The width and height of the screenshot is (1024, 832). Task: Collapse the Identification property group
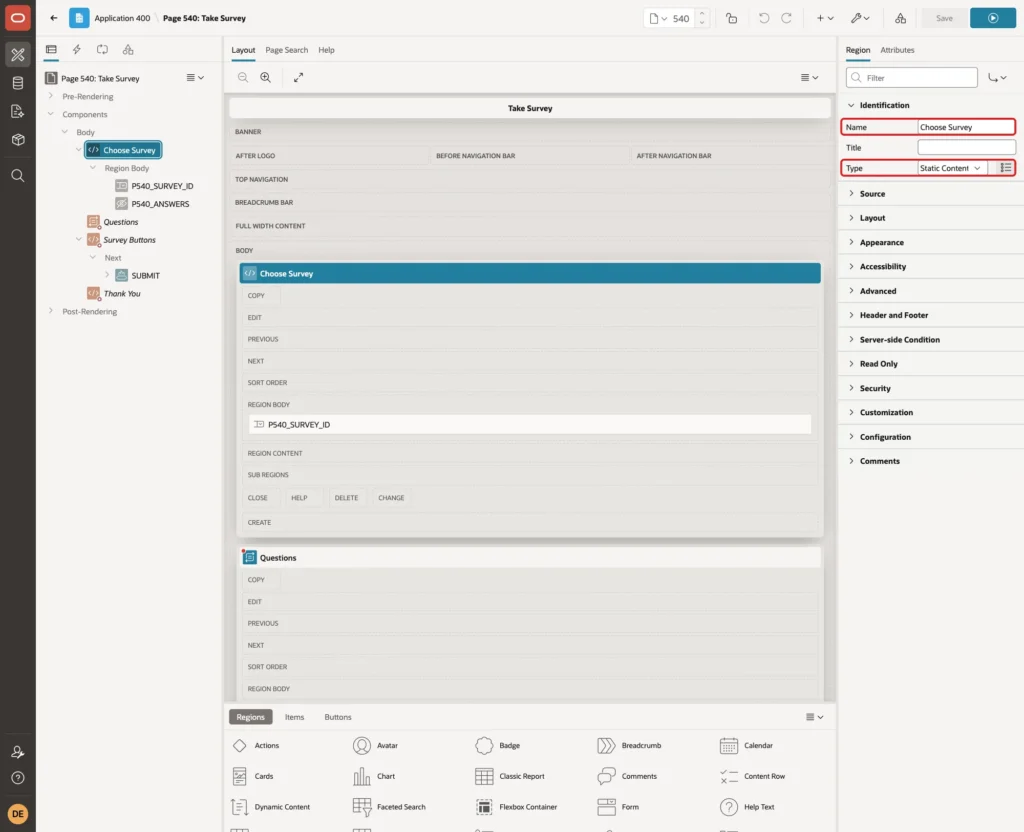click(851, 105)
